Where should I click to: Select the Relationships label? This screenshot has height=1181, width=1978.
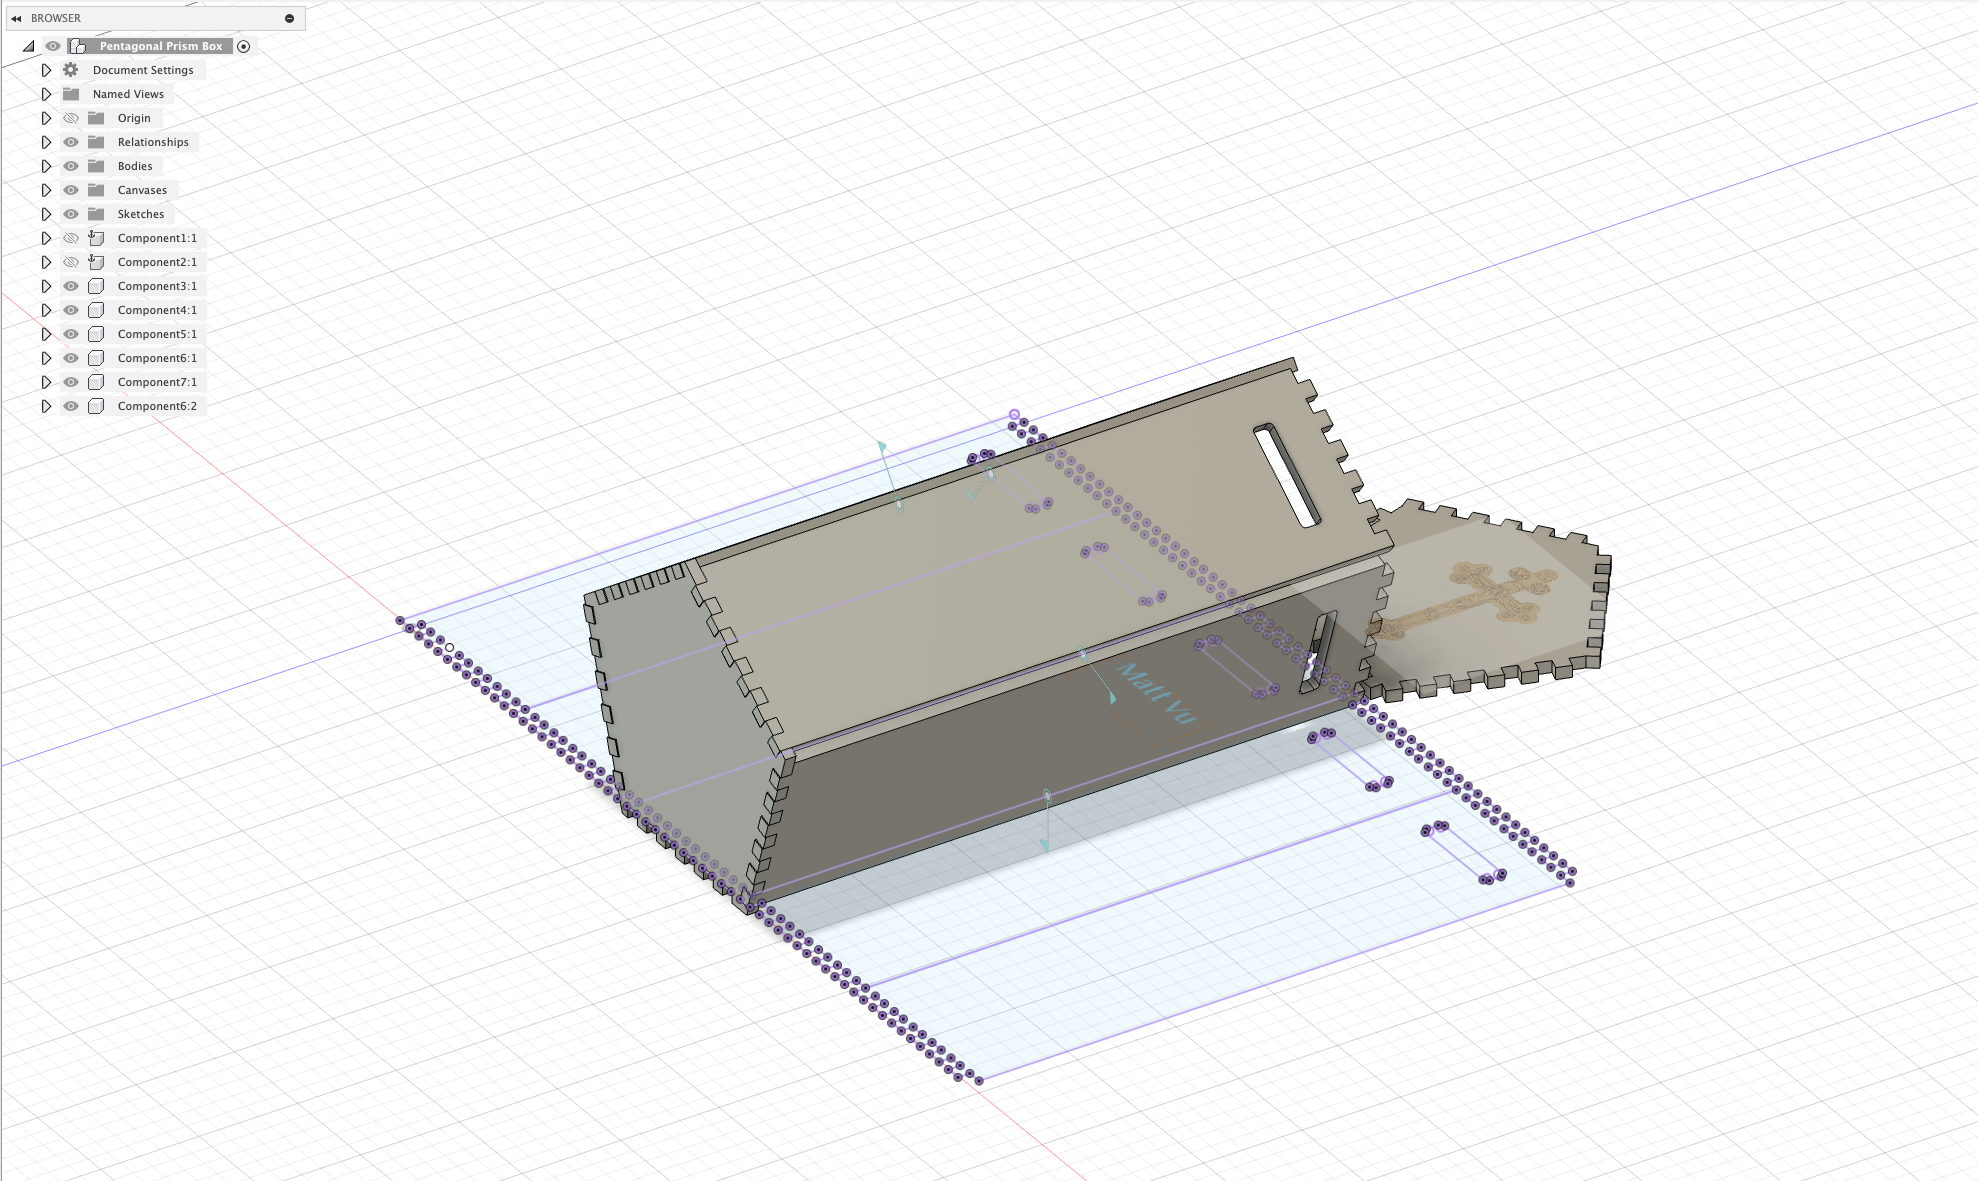[x=153, y=142]
